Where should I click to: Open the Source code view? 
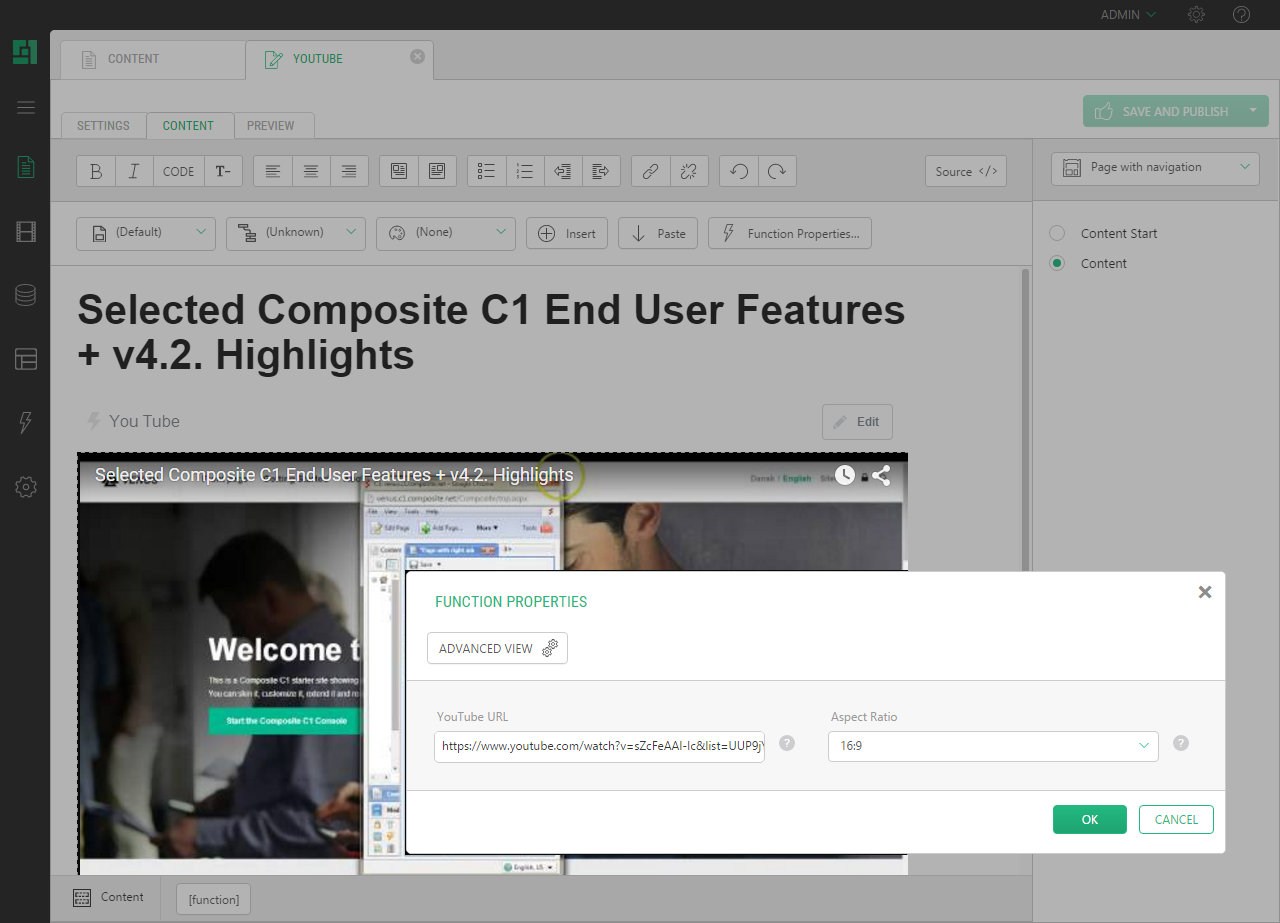pos(965,171)
